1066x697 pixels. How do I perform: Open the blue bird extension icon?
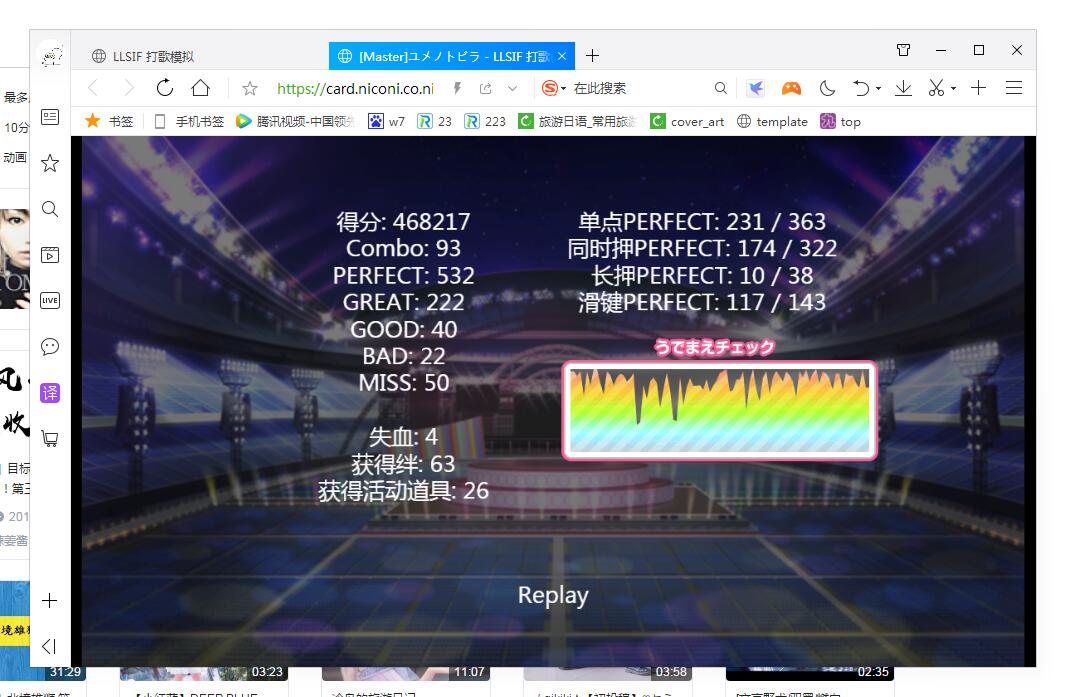coord(755,88)
